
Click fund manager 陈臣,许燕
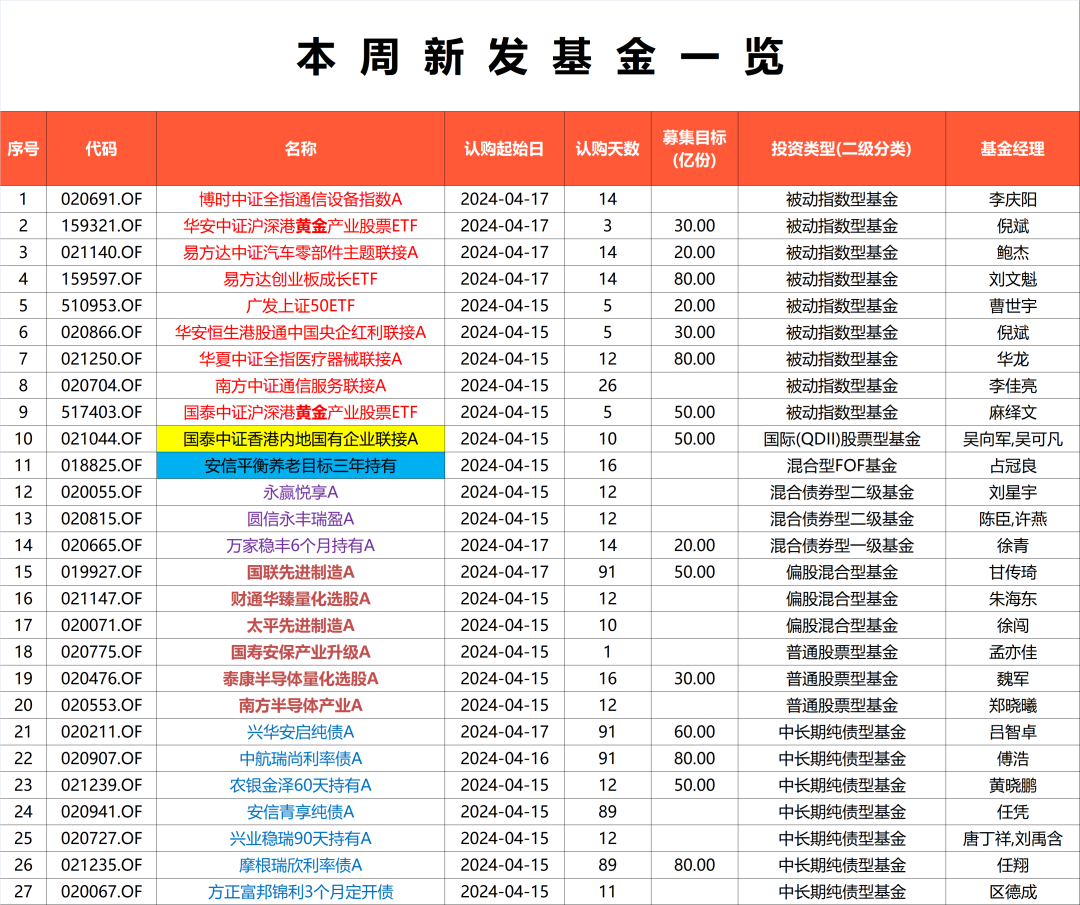(x=1012, y=519)
